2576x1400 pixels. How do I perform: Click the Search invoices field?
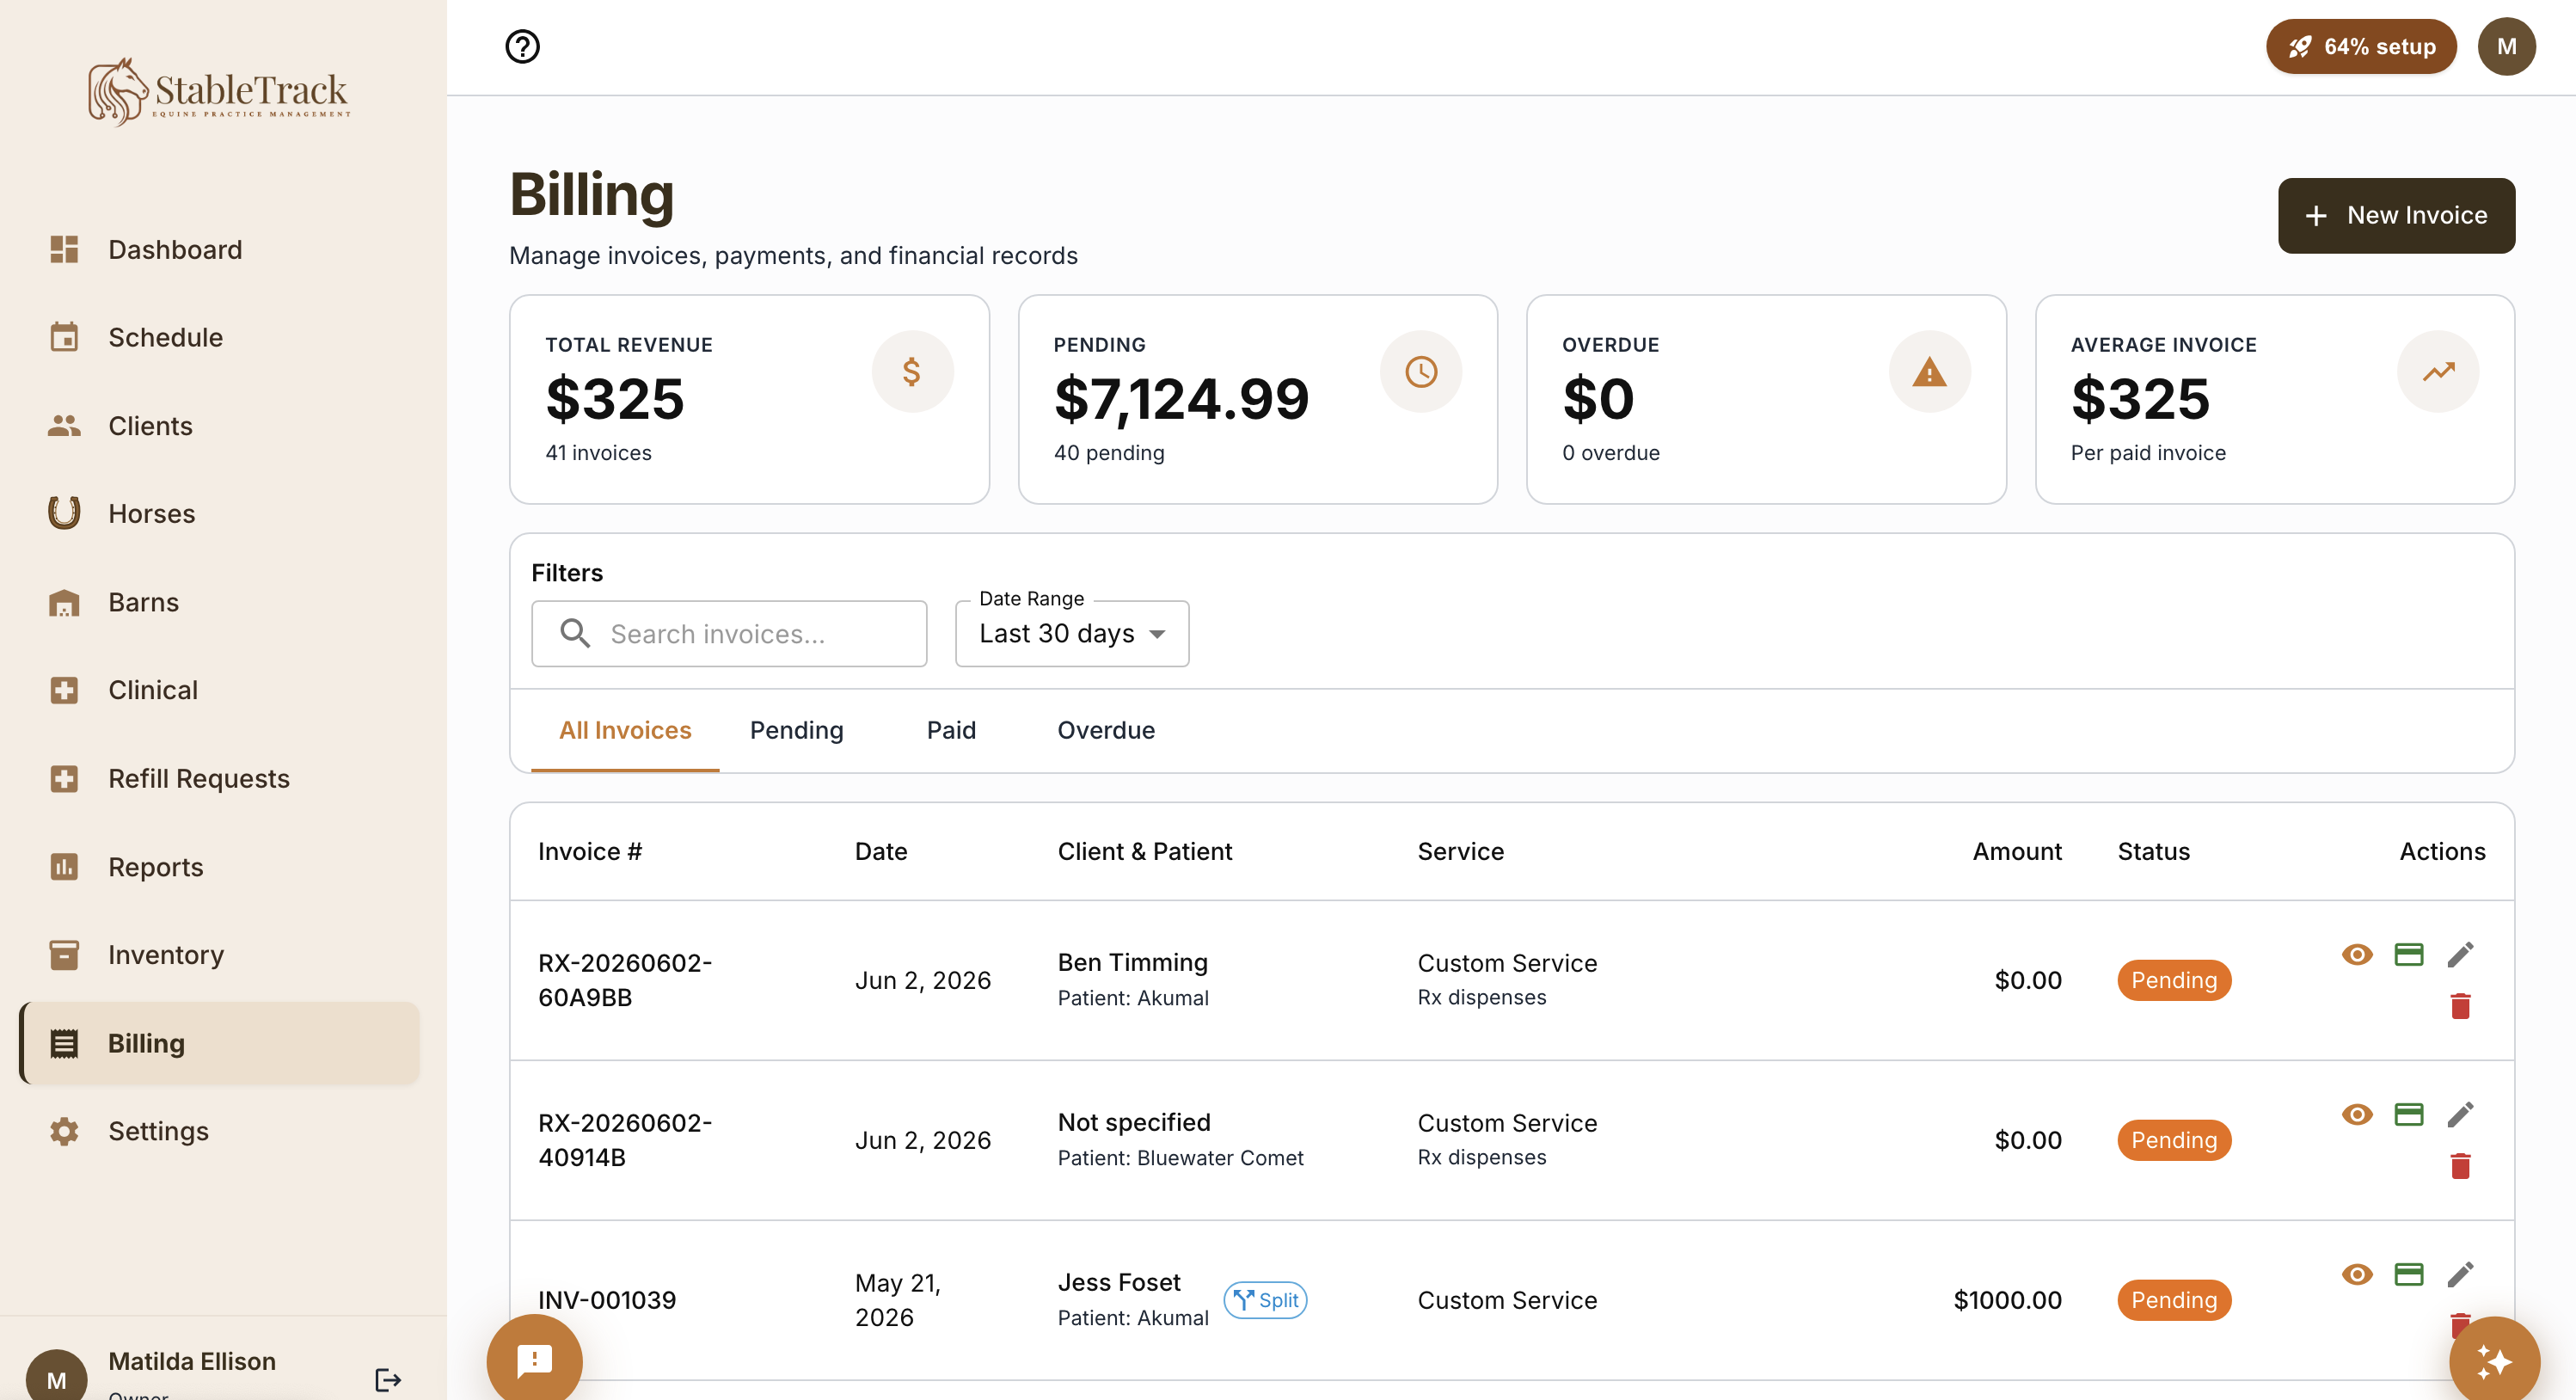pyautogui.click(x=729, y=634)
